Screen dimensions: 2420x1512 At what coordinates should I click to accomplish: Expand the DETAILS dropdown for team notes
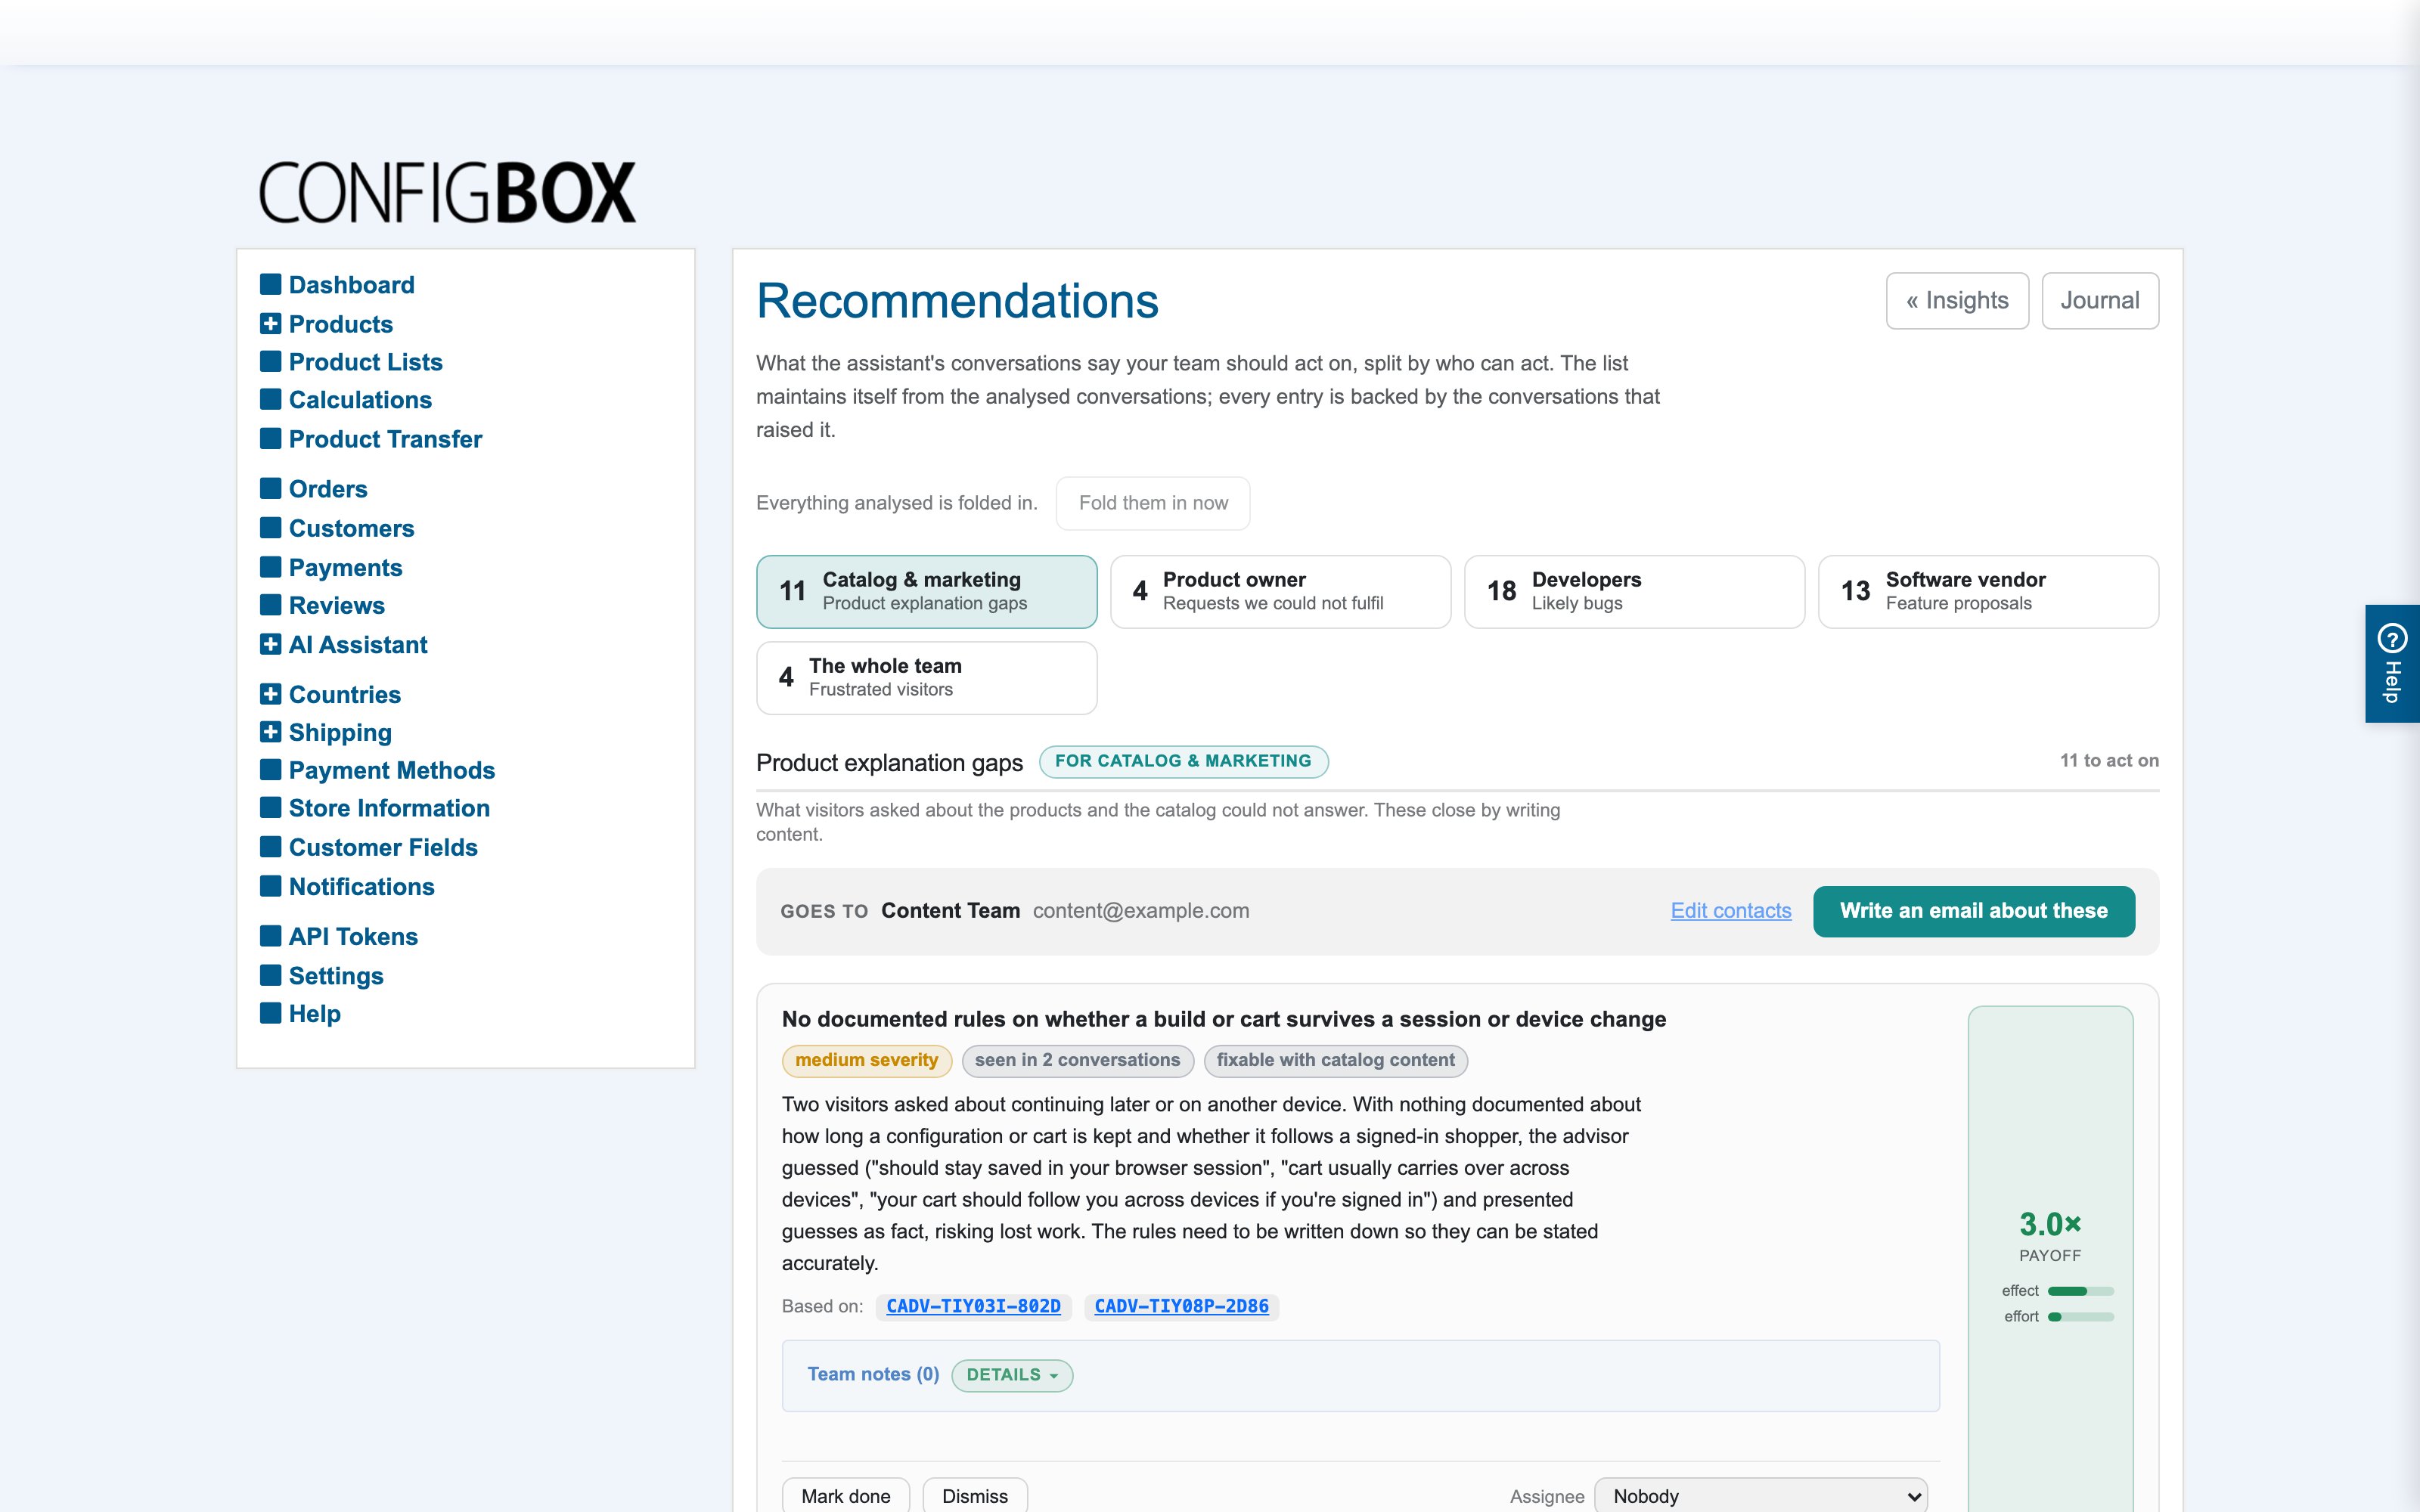[x=1012, y=1375]
